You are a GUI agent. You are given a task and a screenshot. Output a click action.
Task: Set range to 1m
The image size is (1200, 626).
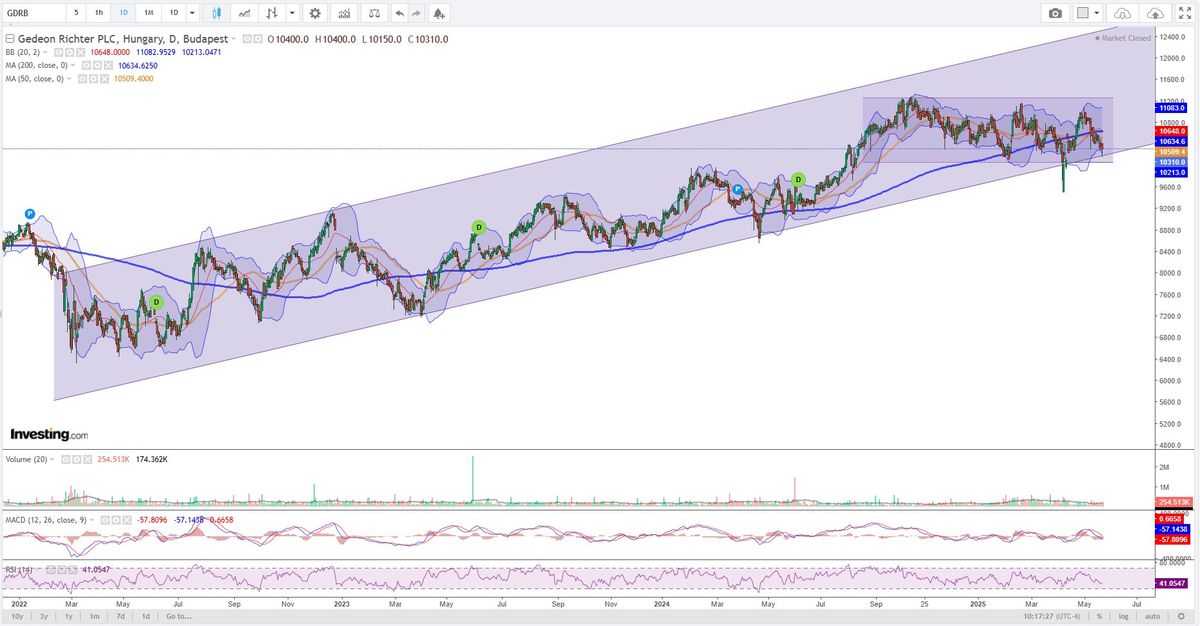click(x=94, y=616)
